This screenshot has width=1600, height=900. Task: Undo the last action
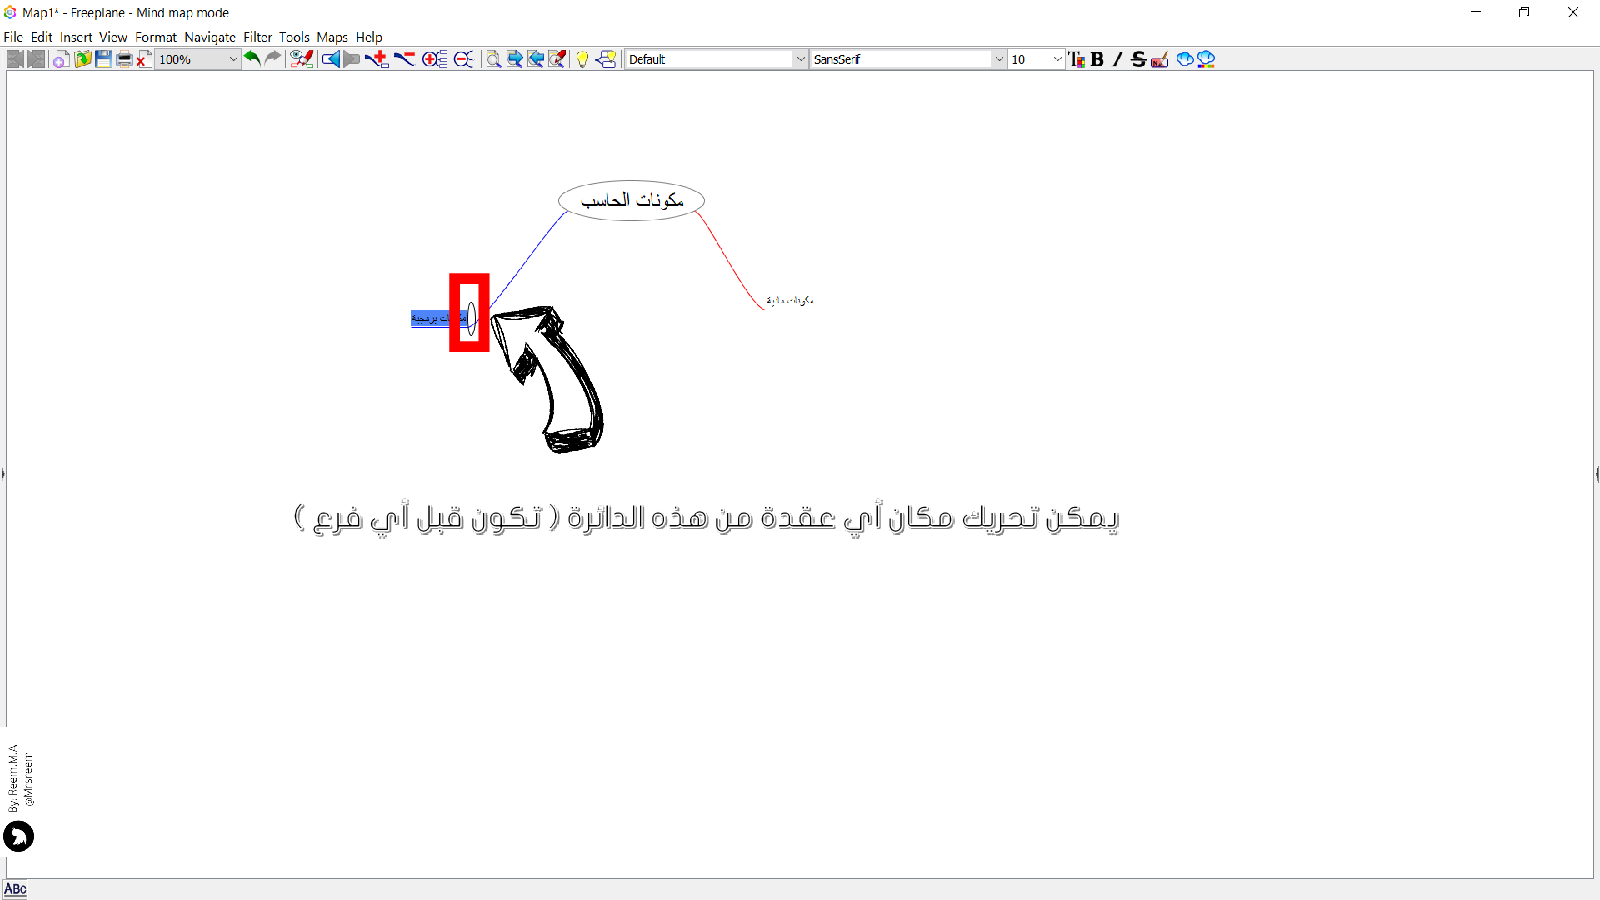[x=252, y=59]
